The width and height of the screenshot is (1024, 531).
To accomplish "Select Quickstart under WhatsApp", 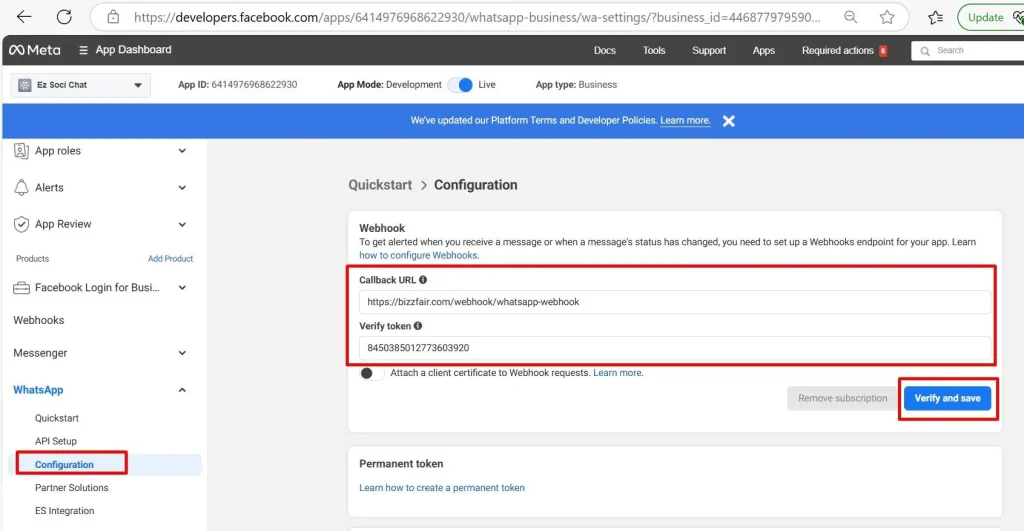I will 57,418.
